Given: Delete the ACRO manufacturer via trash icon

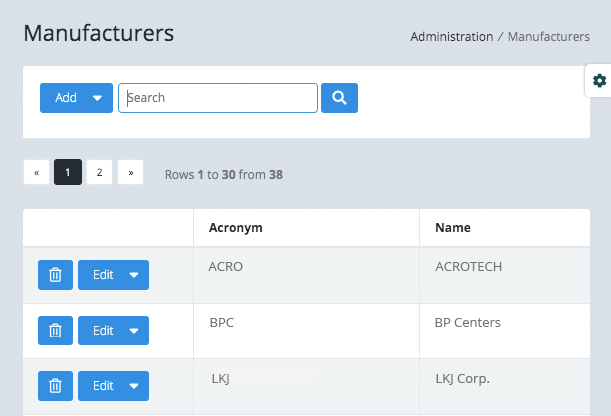Looking at the screenshot, I should pyautogui.click(x=55, y=275).
